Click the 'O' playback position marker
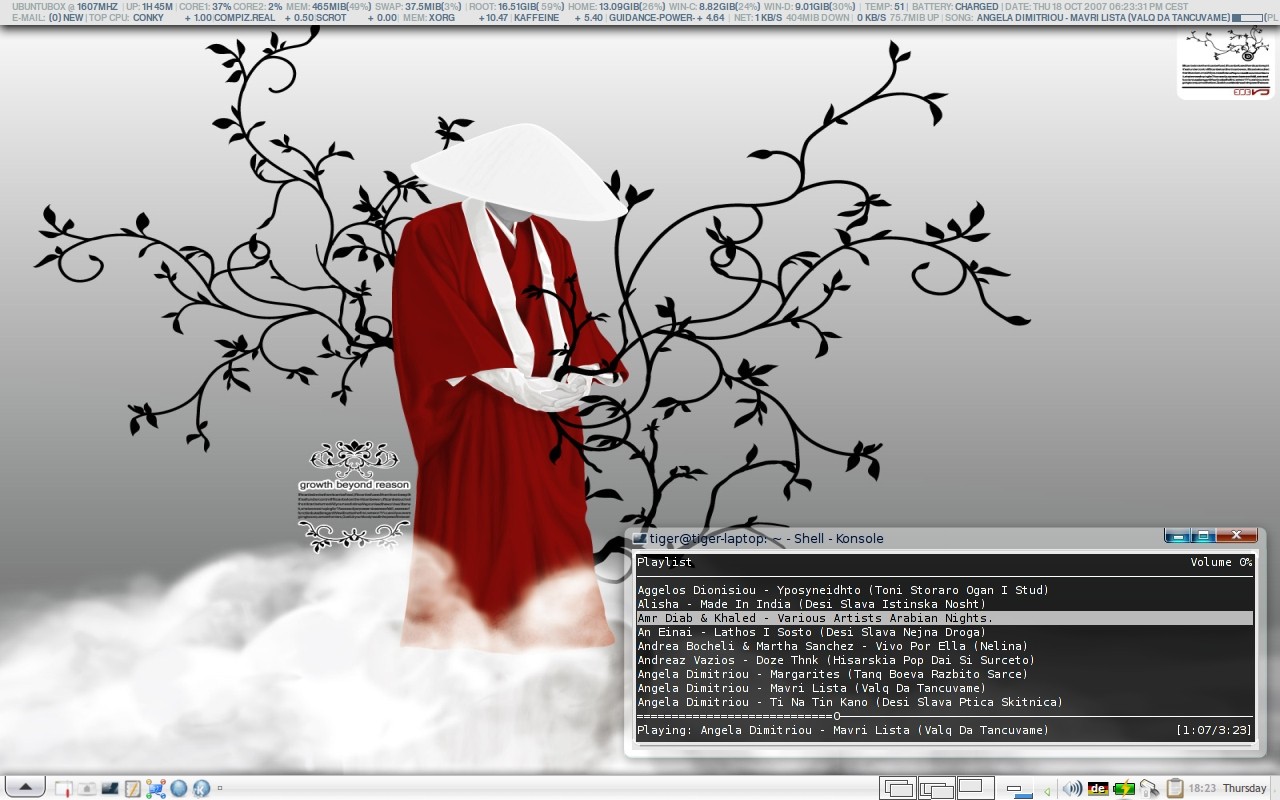 click(x=836, y=716)
